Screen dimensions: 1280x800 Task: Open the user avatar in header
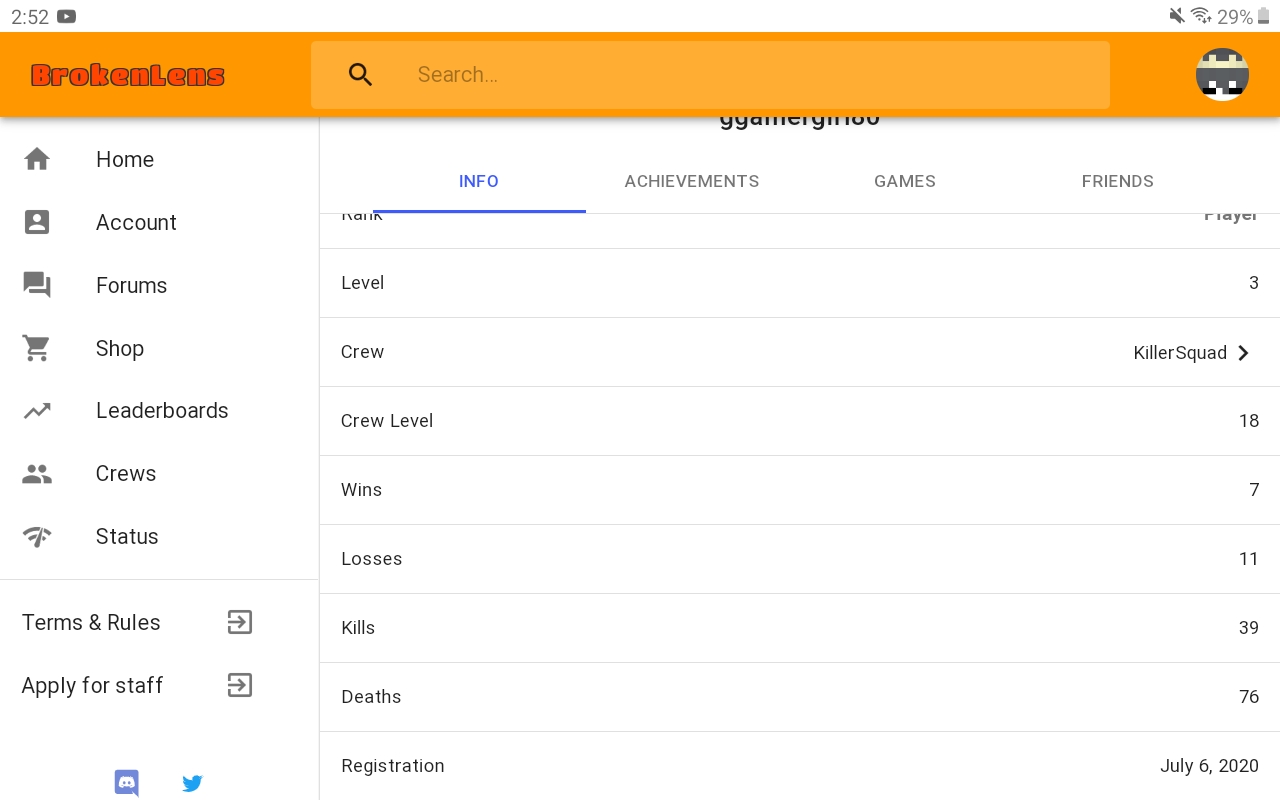(x=1222, y=74)
